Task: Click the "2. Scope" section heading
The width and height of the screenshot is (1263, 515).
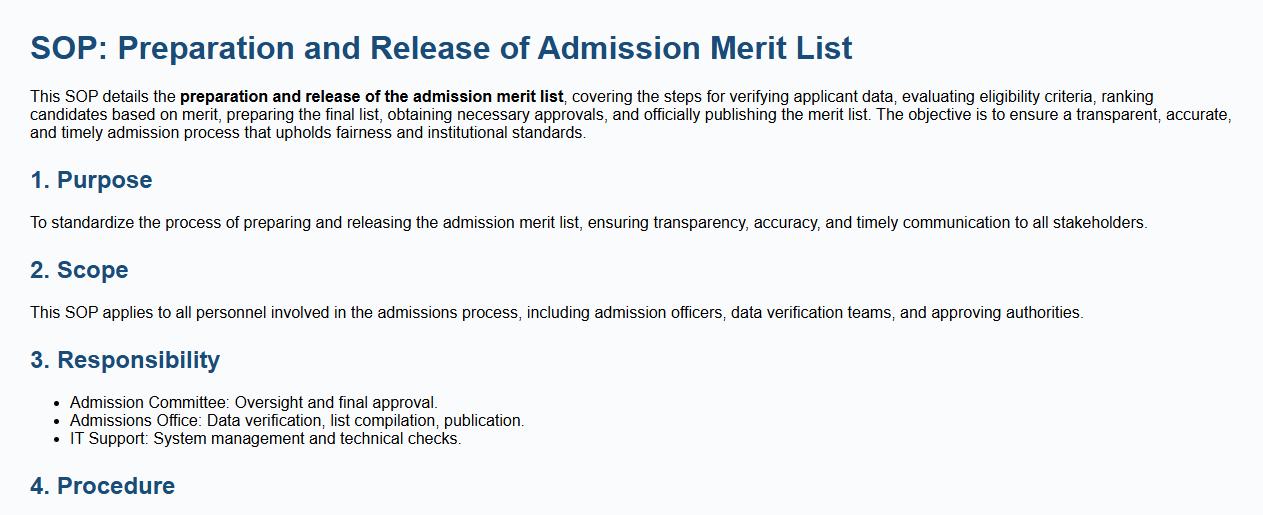Action: click(x=79, y=270)
